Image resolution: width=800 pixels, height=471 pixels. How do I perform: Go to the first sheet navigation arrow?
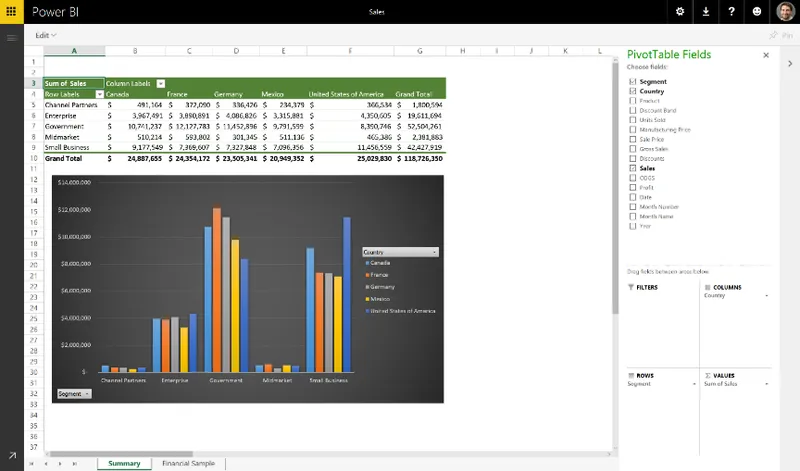click(x=32, y=464)
